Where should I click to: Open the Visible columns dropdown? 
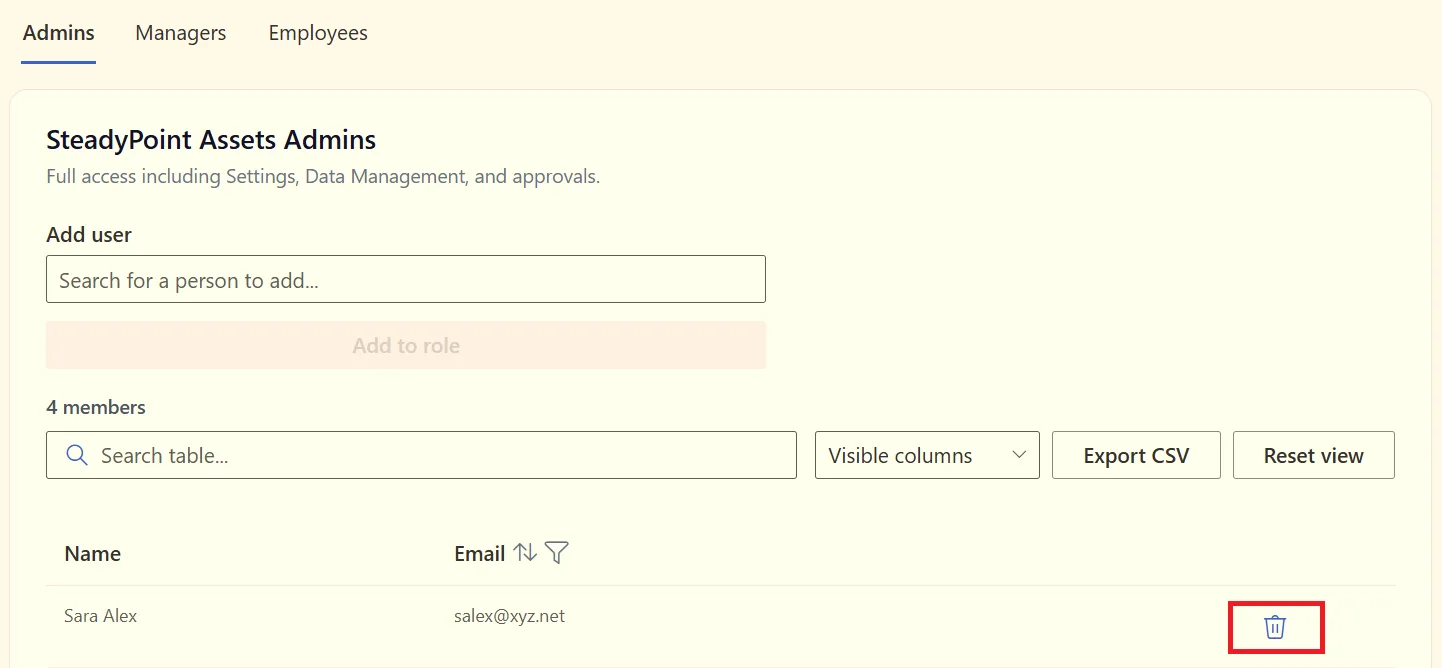pyautogui.click(x=927, y=455)
